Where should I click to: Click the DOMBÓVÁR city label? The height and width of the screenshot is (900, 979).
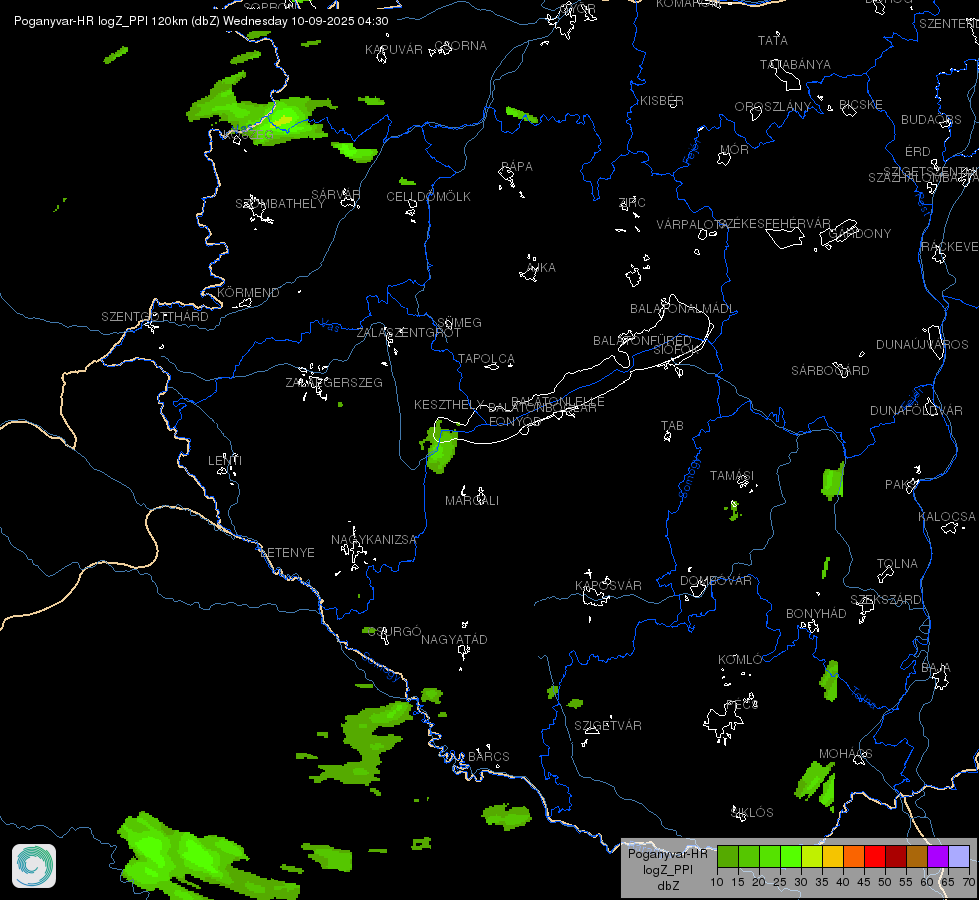(x=716, y=580)
